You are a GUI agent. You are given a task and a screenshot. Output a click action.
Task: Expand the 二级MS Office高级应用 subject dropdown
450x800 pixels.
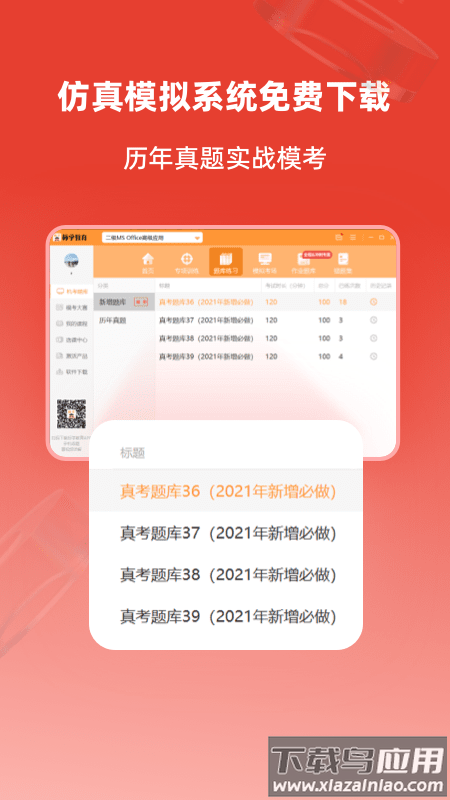click(x=152, y=238)
